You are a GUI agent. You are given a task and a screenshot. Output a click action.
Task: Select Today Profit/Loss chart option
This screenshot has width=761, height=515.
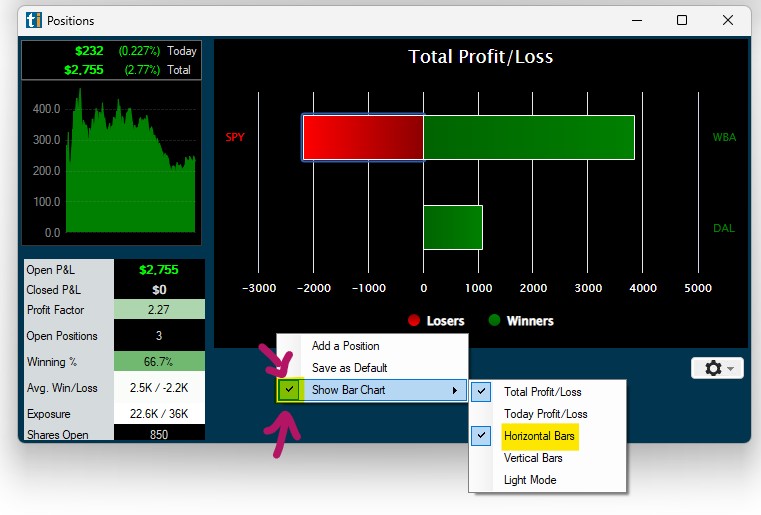pyautogui.click(x=545, y=414)
